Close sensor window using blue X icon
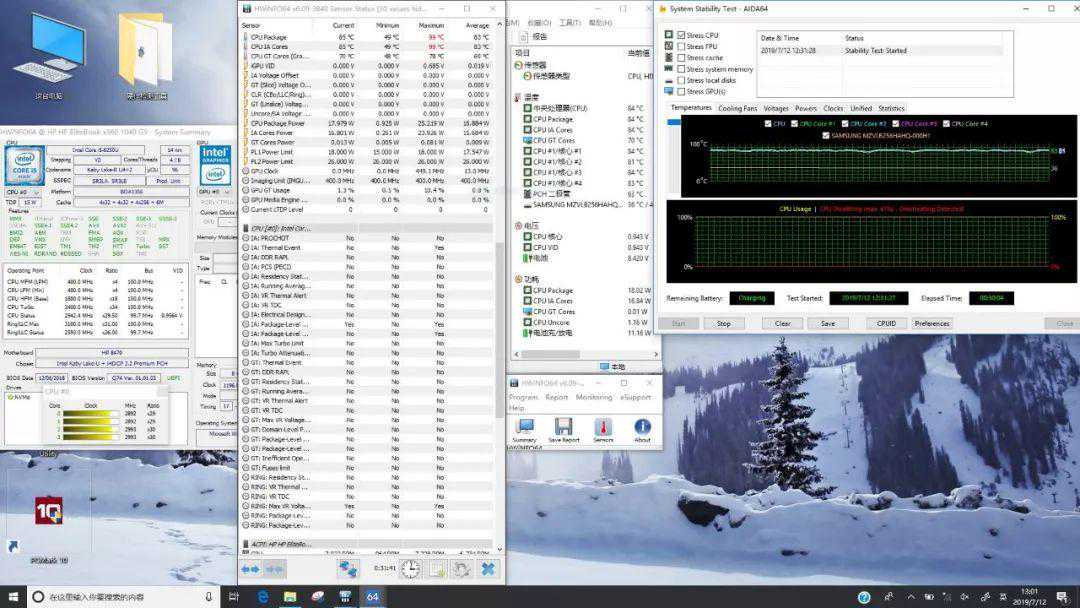 (x=488, y=568)
